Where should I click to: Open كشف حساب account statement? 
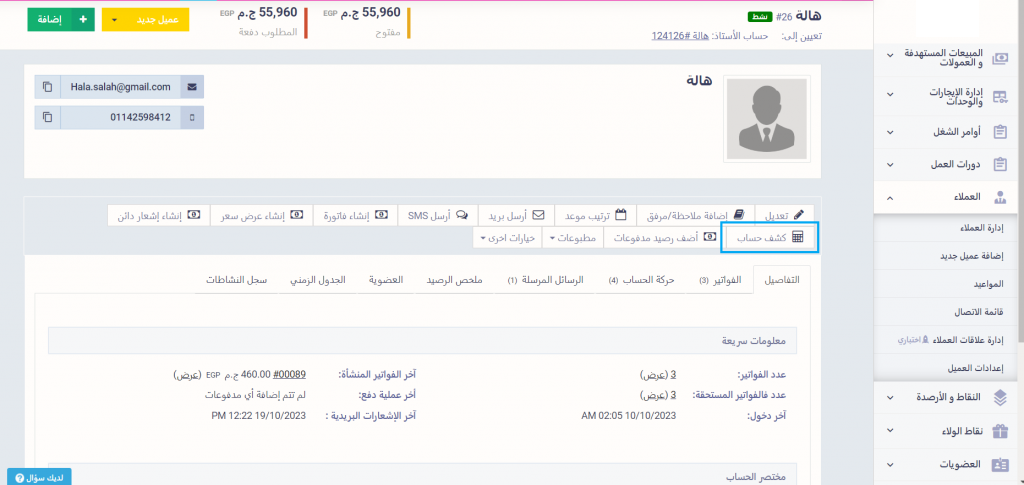[x=771, y=238]
